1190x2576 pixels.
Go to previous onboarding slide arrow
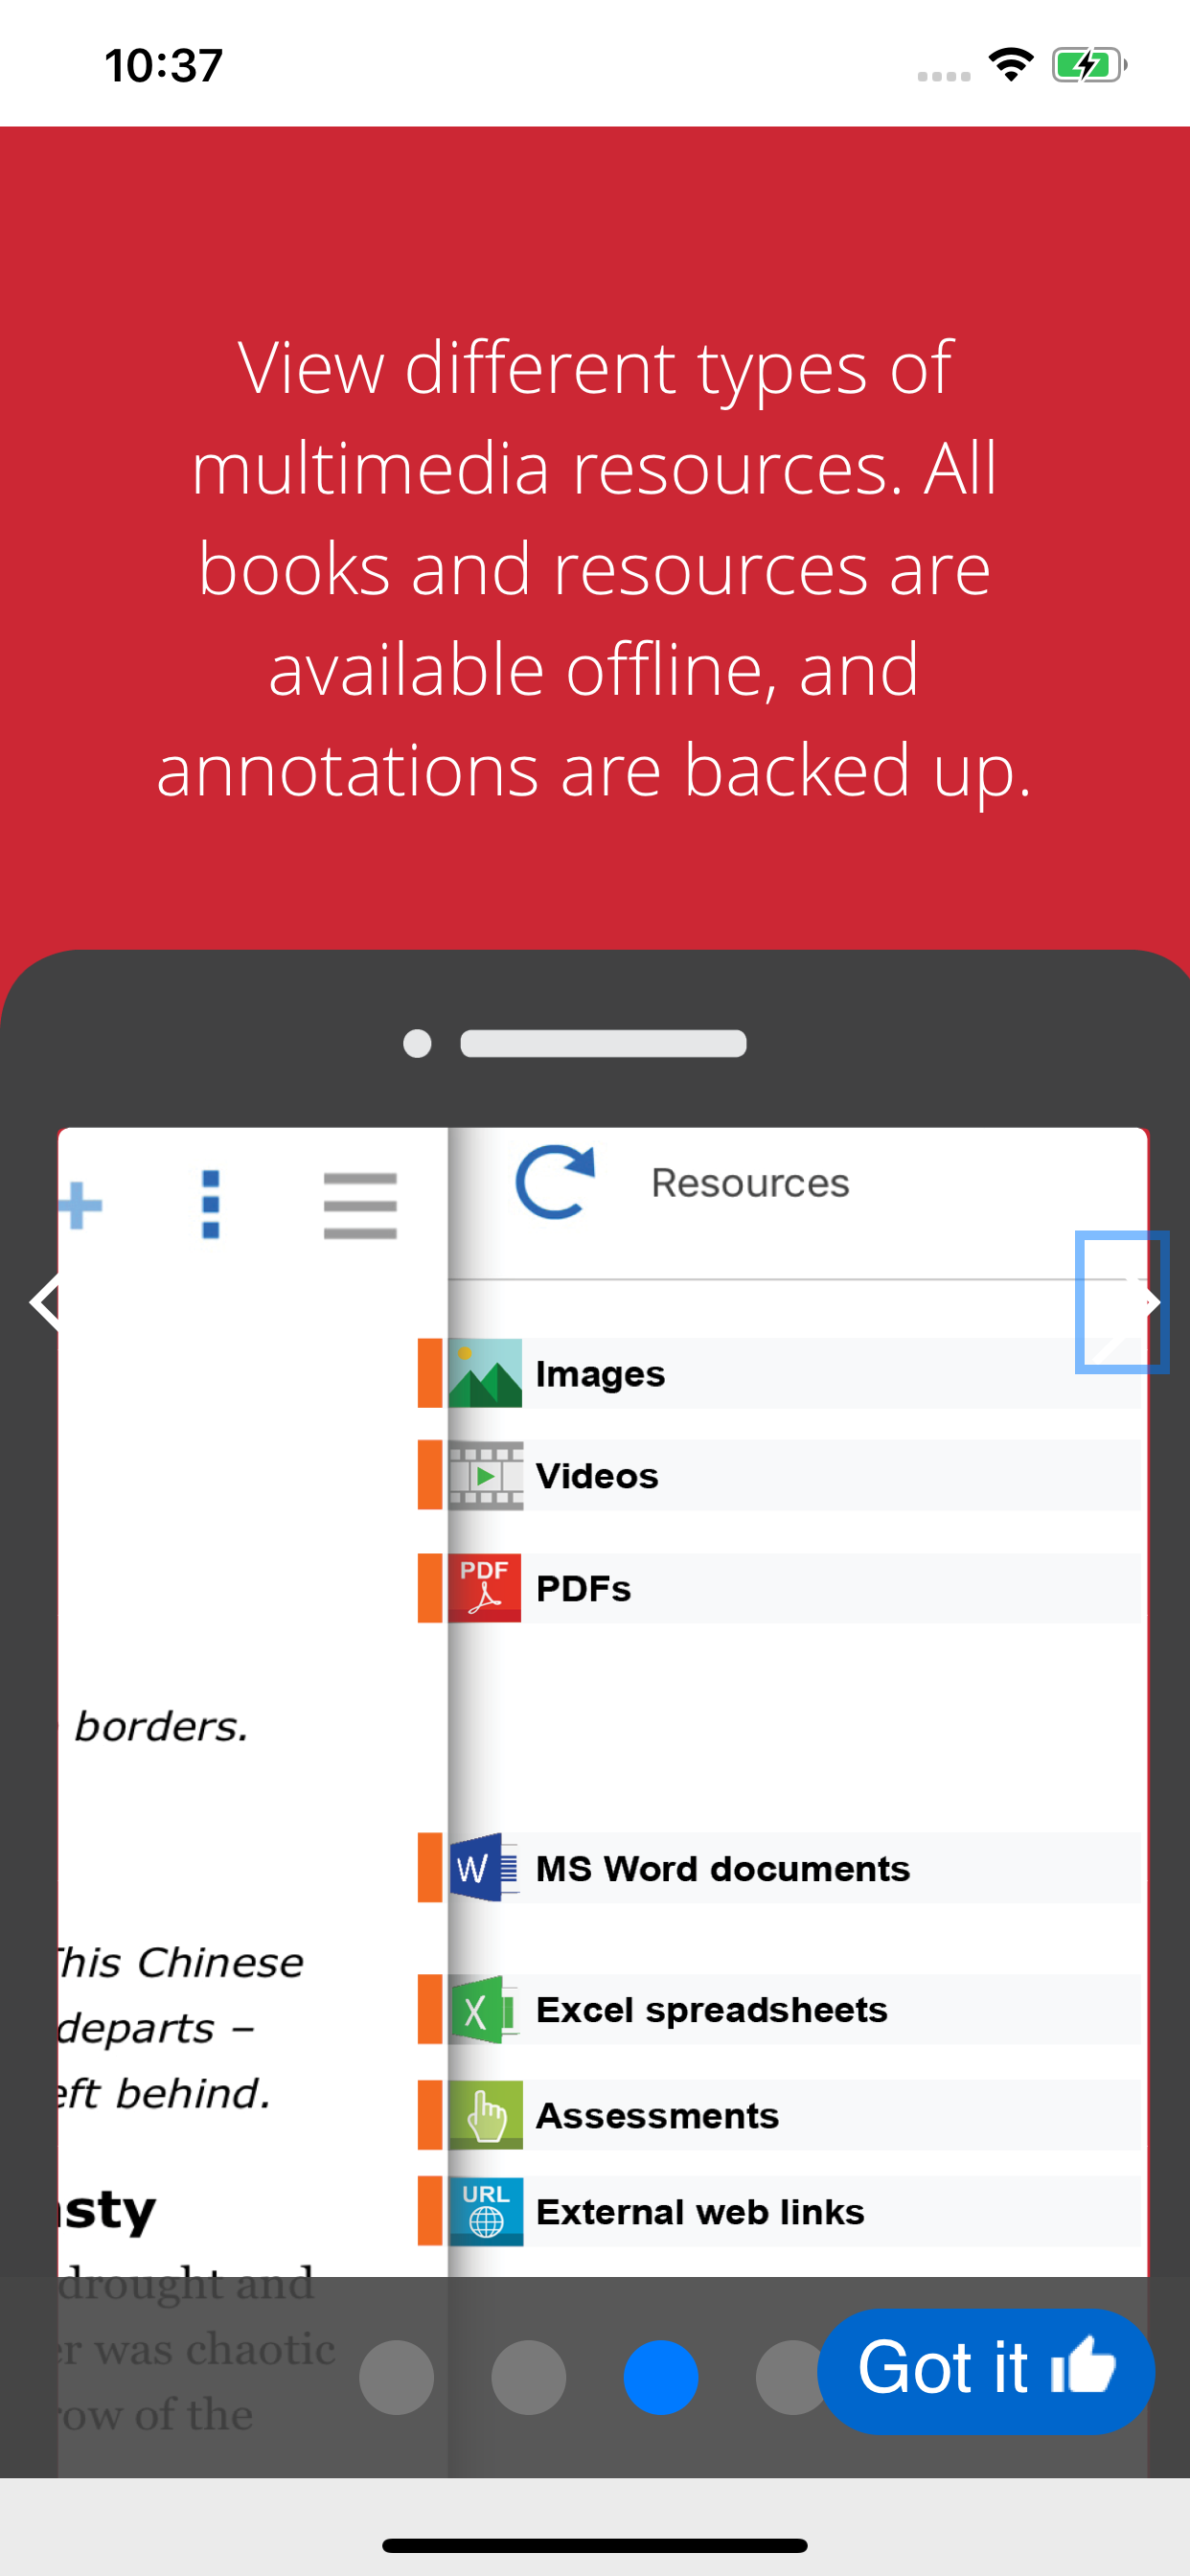pyautogui.click(x=46, y=1301)
